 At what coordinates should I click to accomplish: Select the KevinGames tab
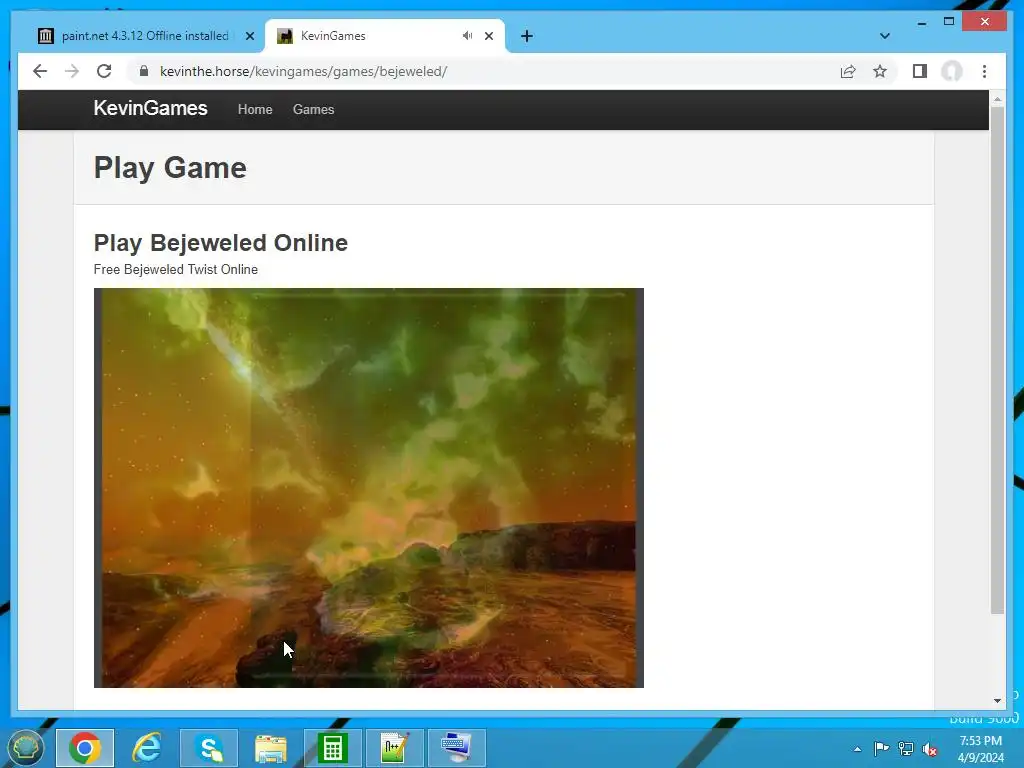tap(385, 36)
